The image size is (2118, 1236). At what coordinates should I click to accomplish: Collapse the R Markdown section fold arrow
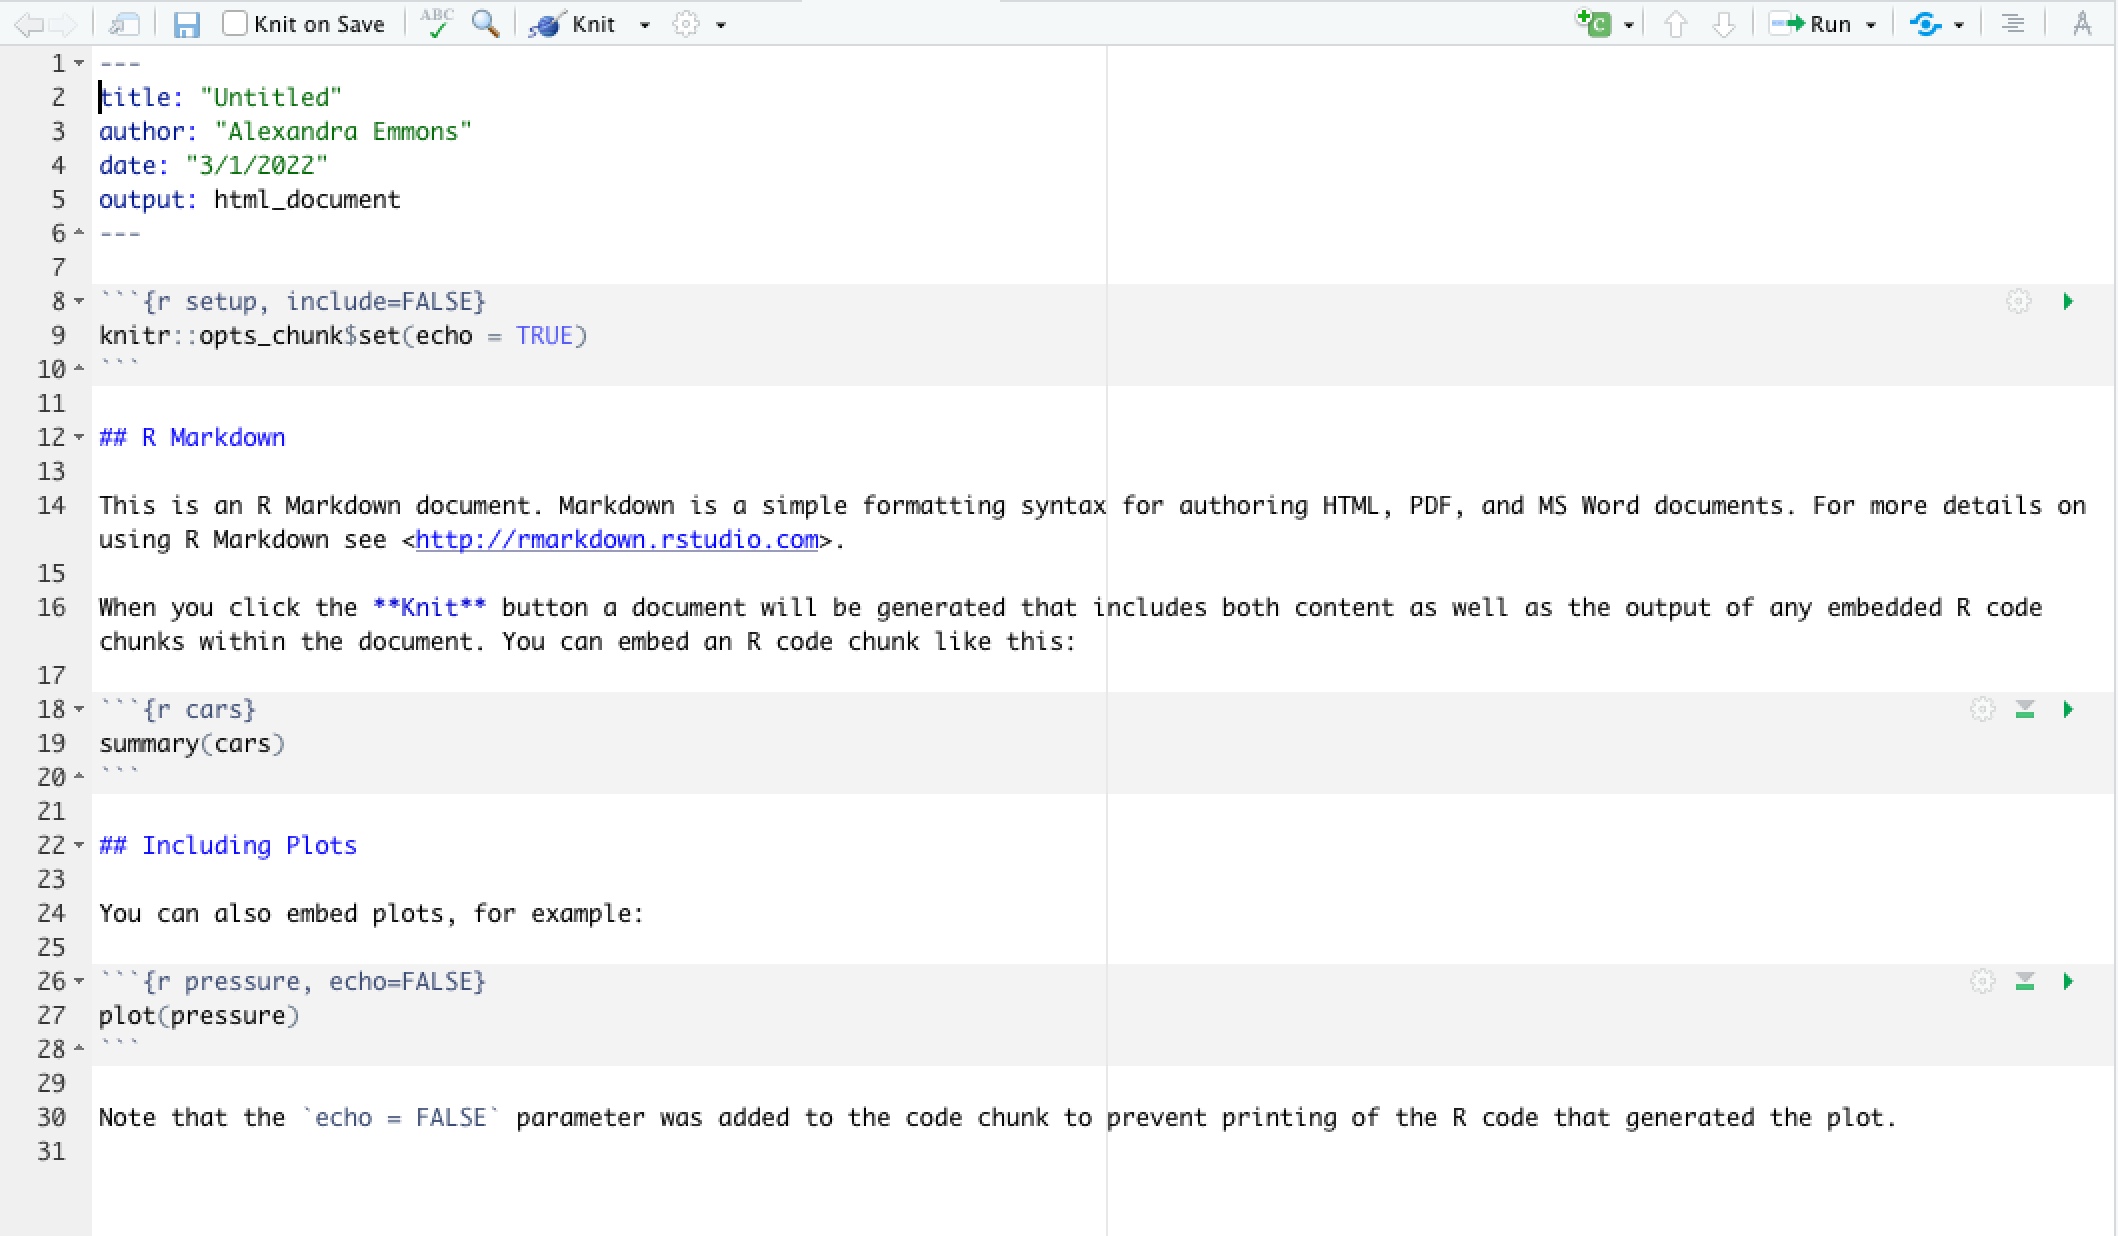(x=79, y=438)
